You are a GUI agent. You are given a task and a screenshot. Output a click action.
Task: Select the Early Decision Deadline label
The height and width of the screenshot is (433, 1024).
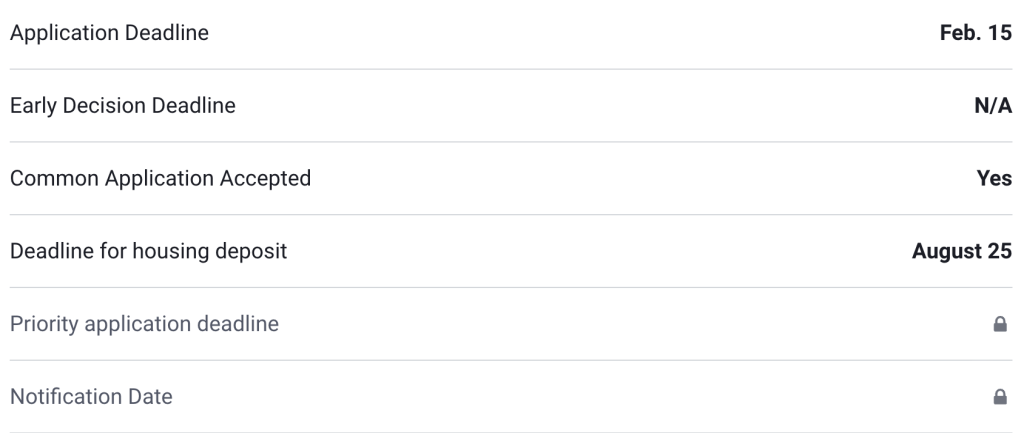tap(123, 106)
